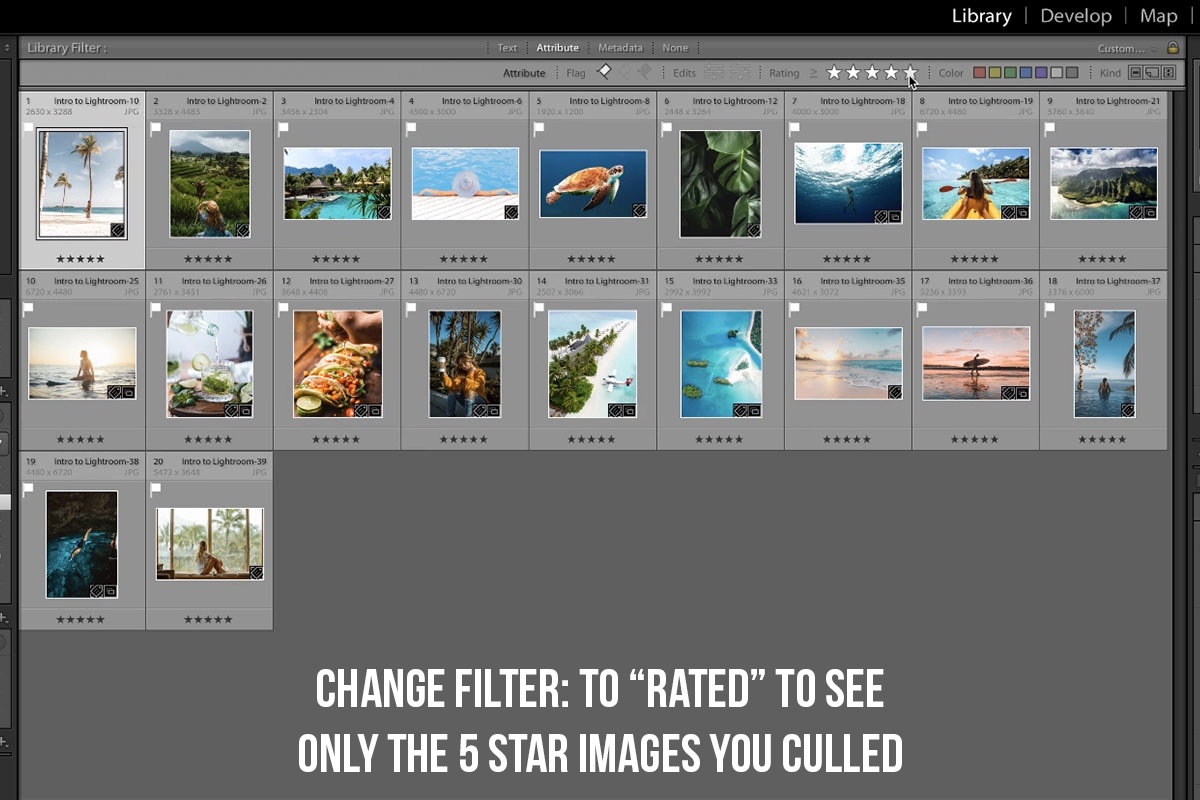Filter by blue color label

(x=1026, y=73)
